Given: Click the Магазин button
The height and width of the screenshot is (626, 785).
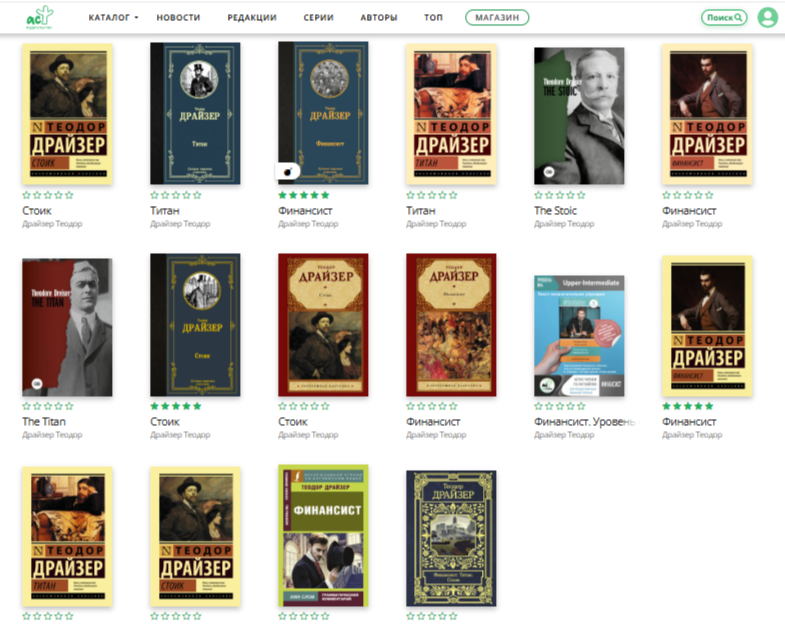Looking at the screenshot, I should (497, 18).
